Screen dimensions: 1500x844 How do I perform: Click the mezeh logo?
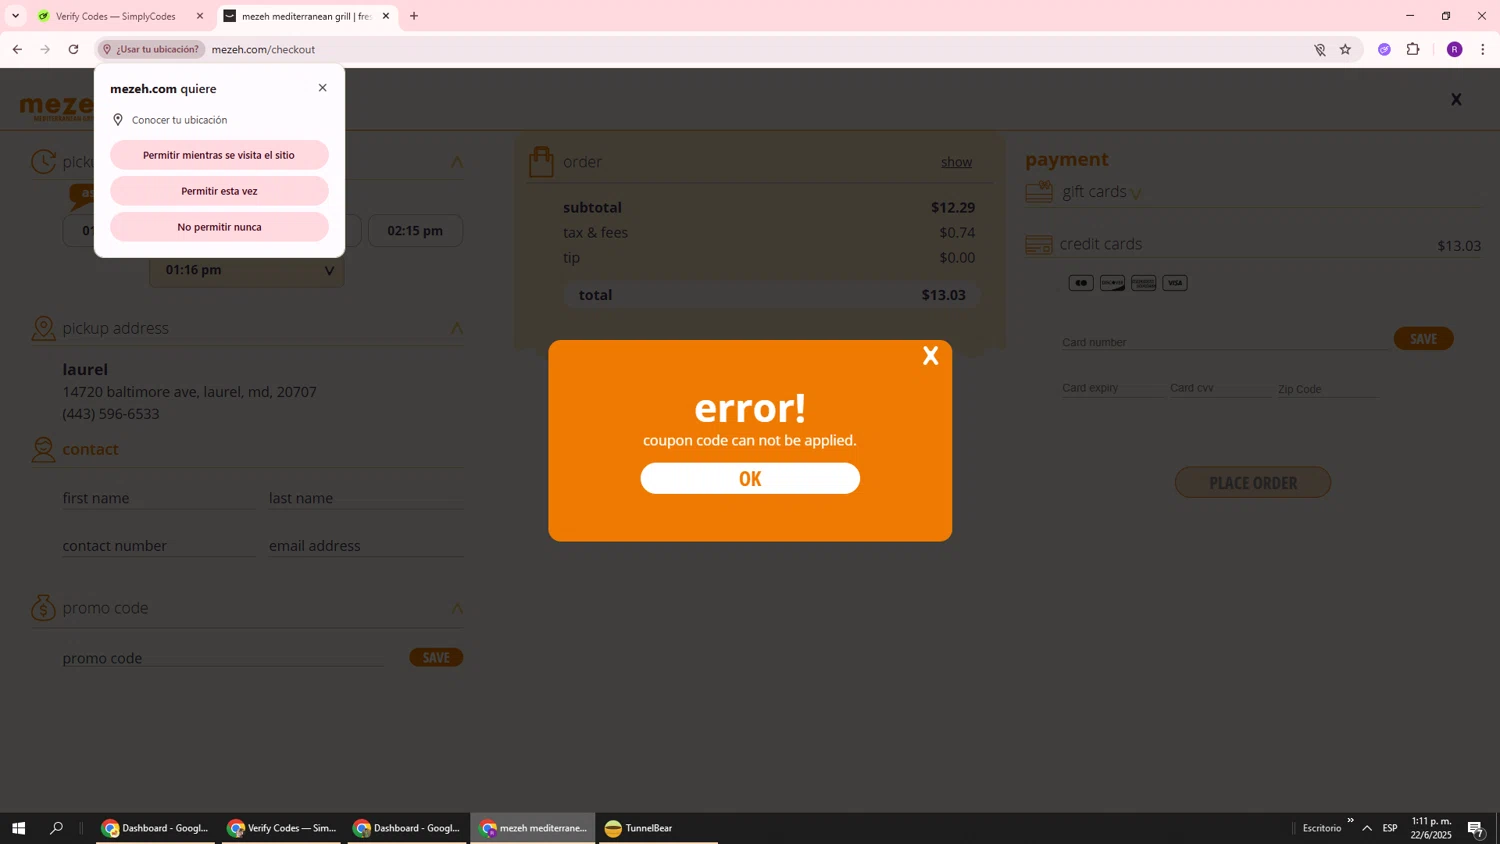coord(56,107)
